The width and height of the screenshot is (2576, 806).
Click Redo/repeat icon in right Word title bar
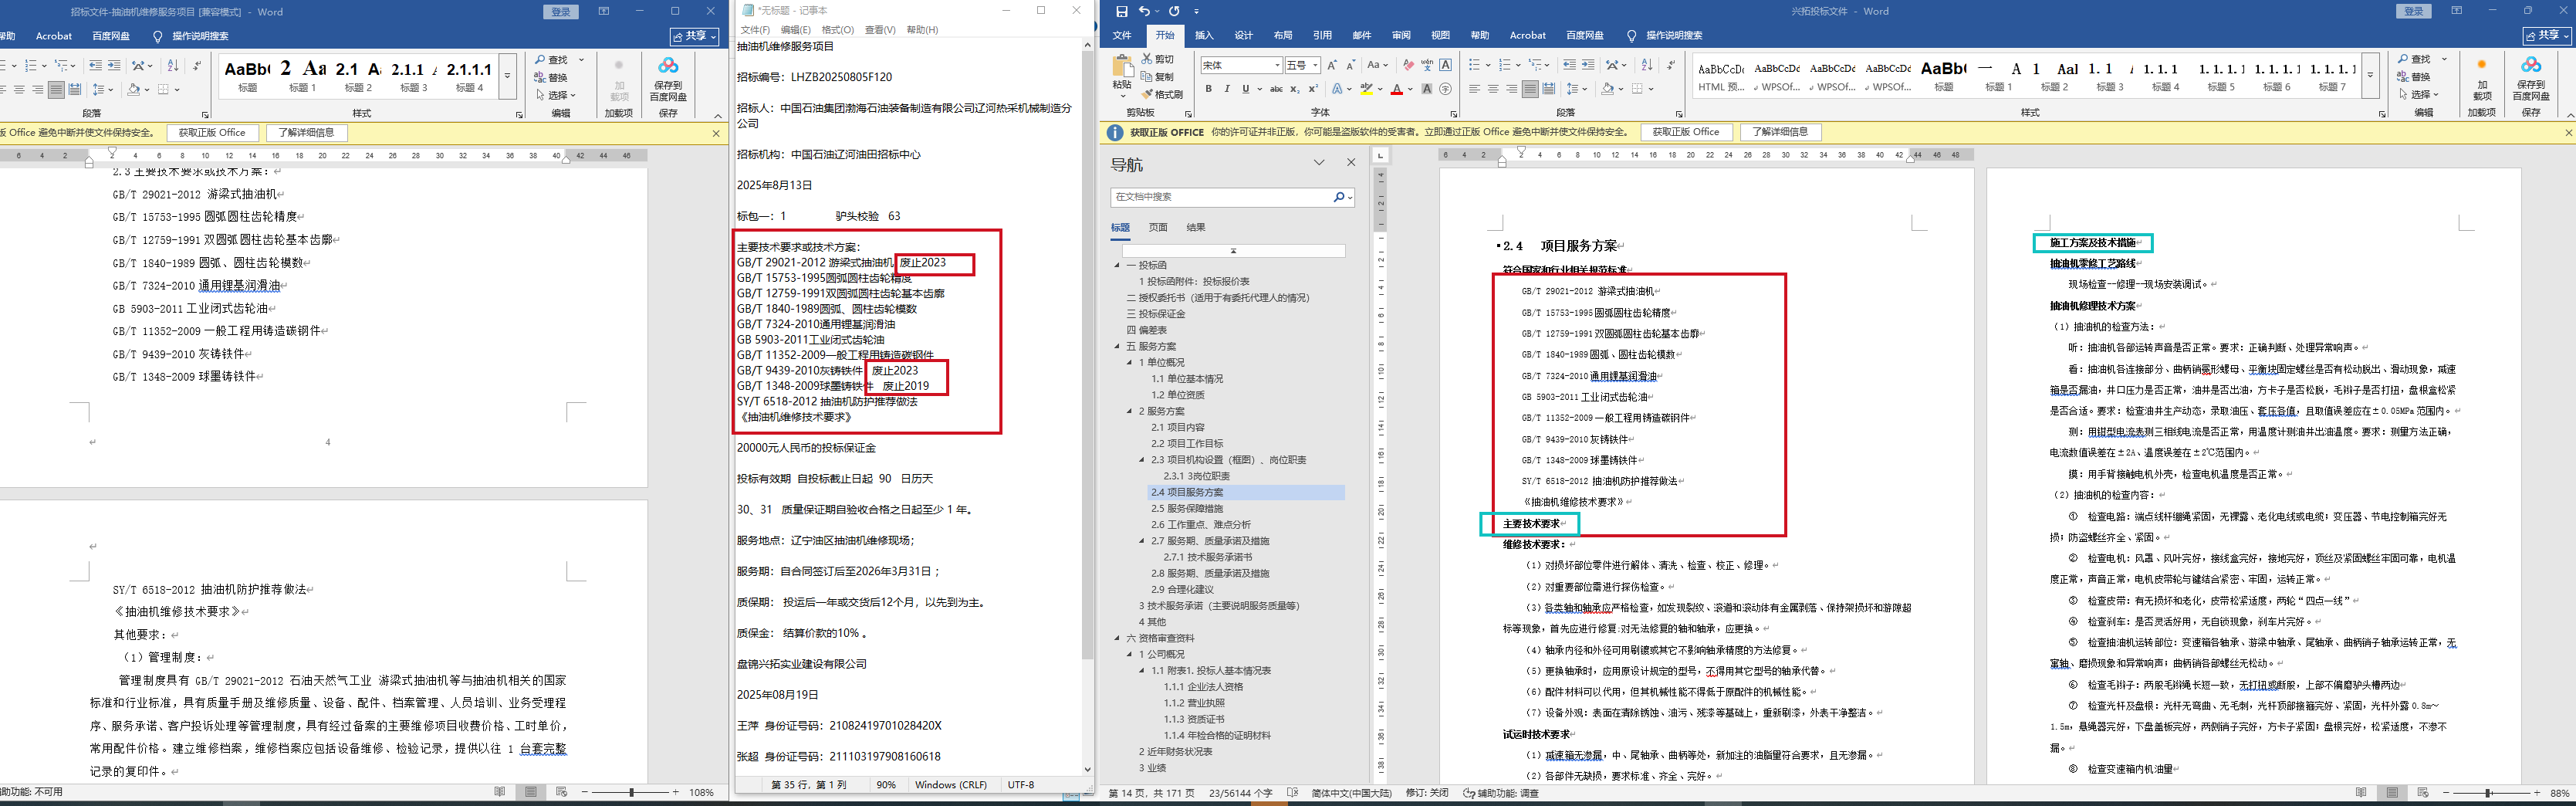click(1174, 11)
